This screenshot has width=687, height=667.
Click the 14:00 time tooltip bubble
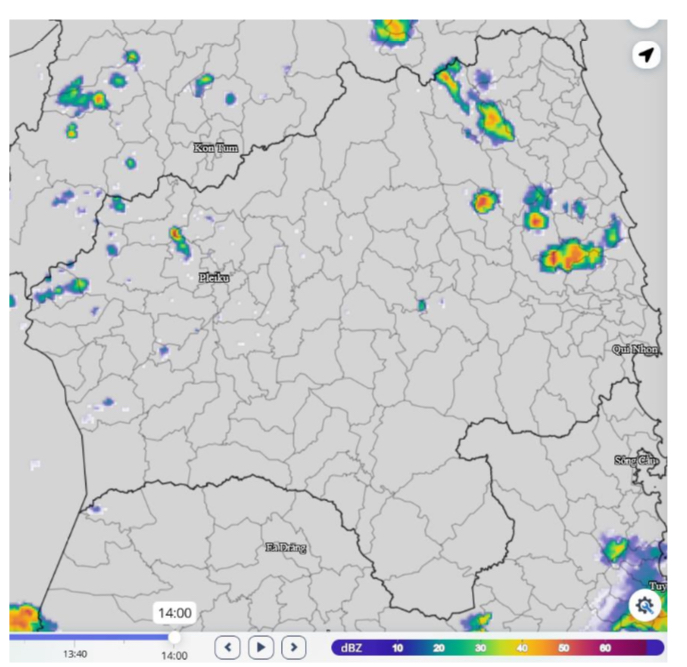tap(173, 613)
